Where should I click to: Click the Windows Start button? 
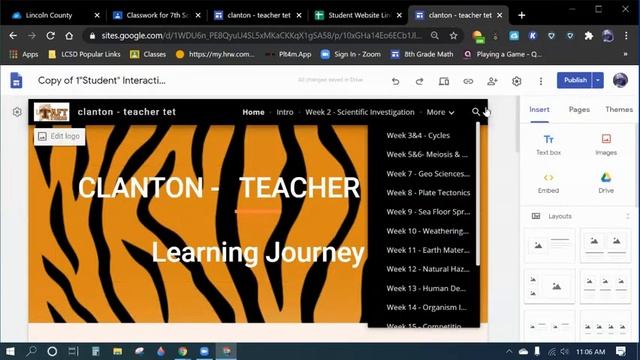pos(10,351)
